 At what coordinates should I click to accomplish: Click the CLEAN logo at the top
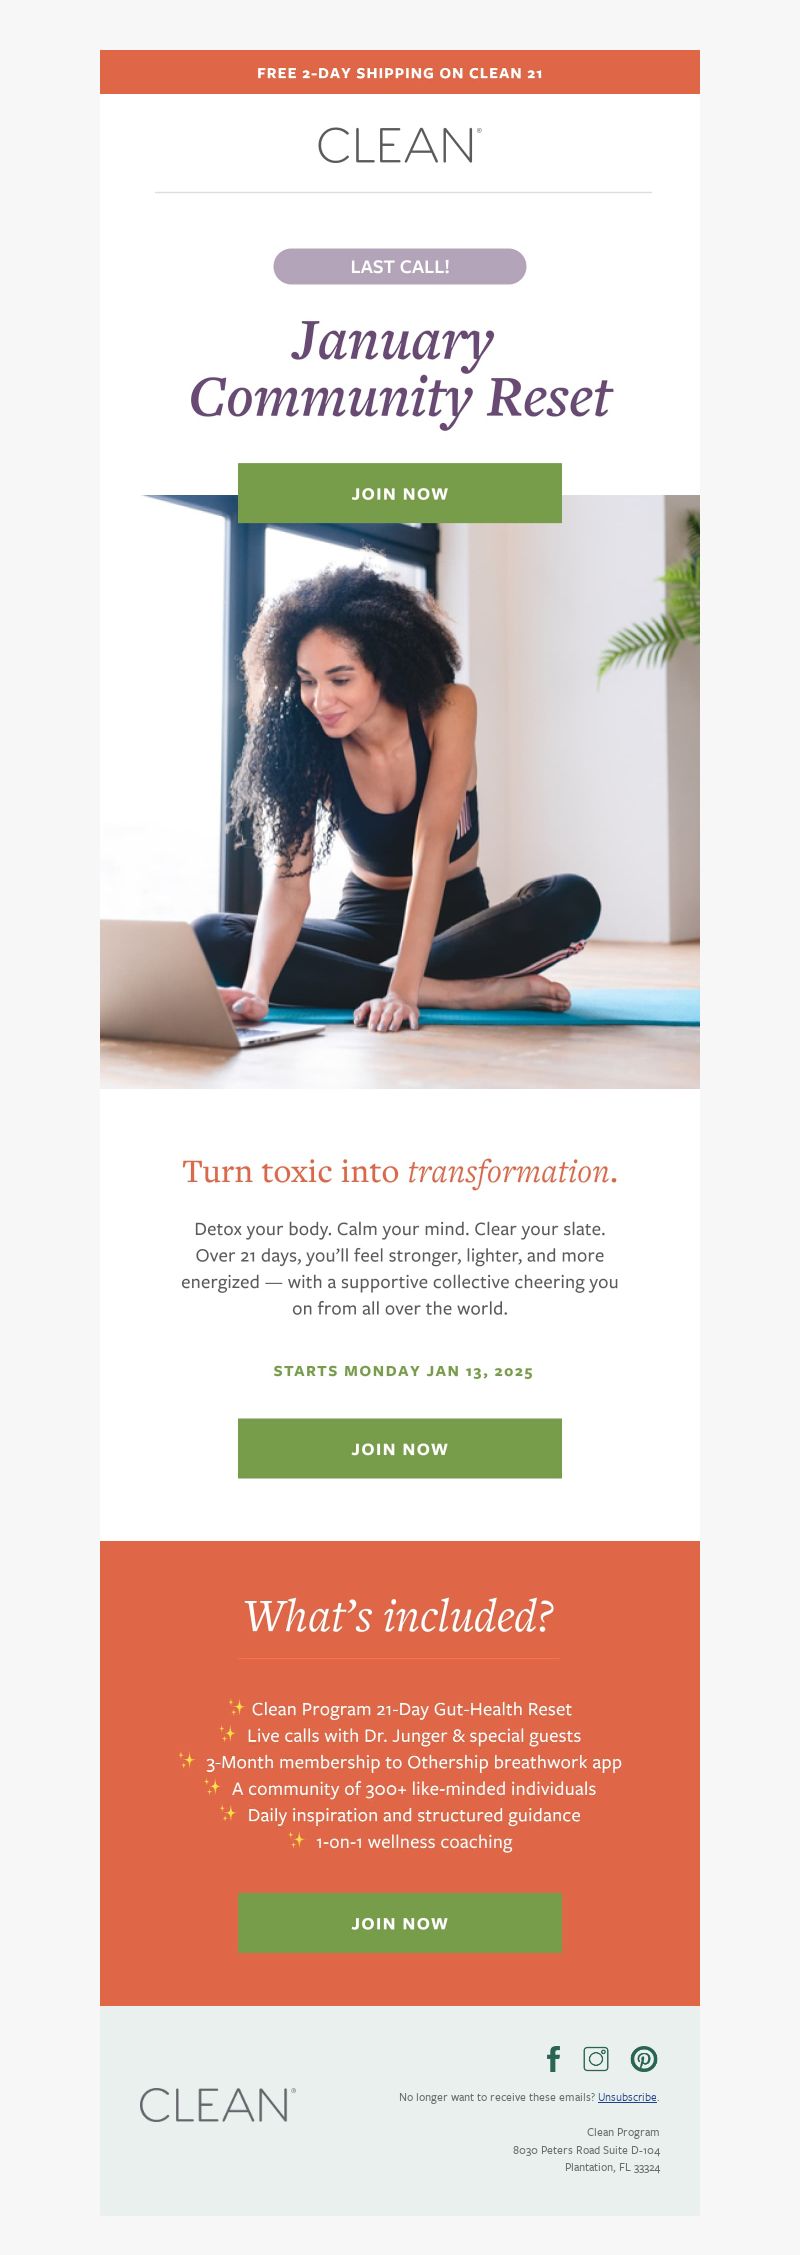pos(400,145)
